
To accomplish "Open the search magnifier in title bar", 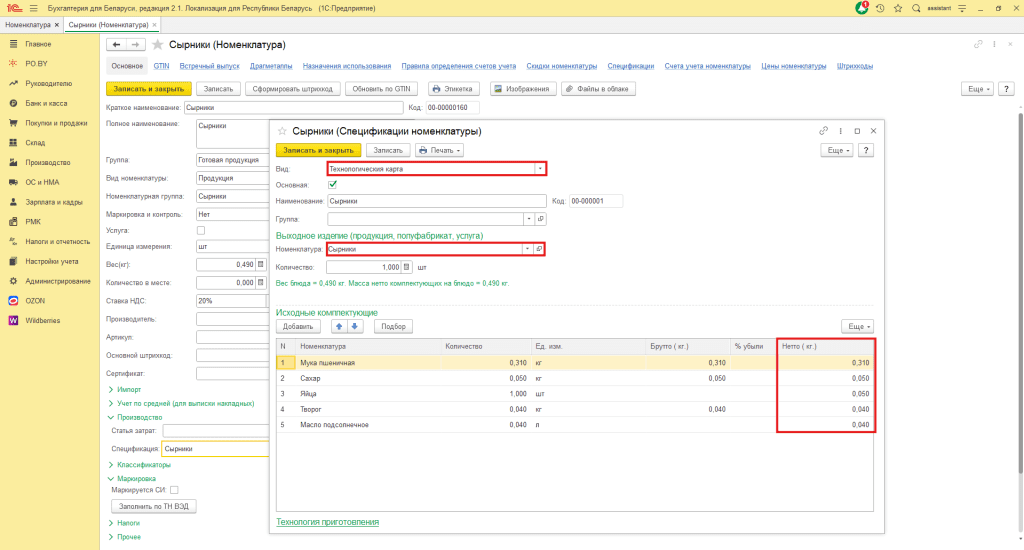I will tap(916, 8).
